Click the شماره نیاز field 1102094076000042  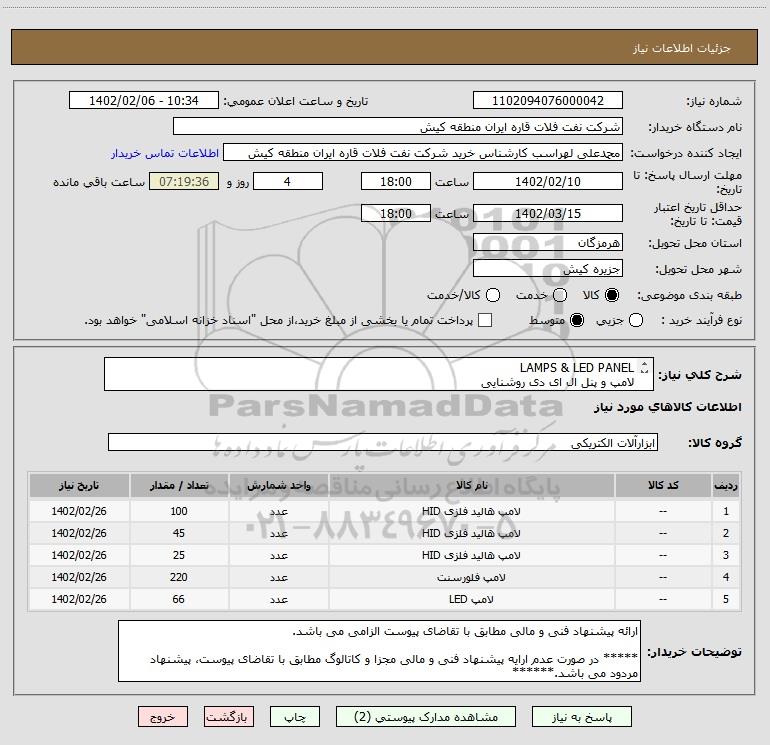[548, 101]
